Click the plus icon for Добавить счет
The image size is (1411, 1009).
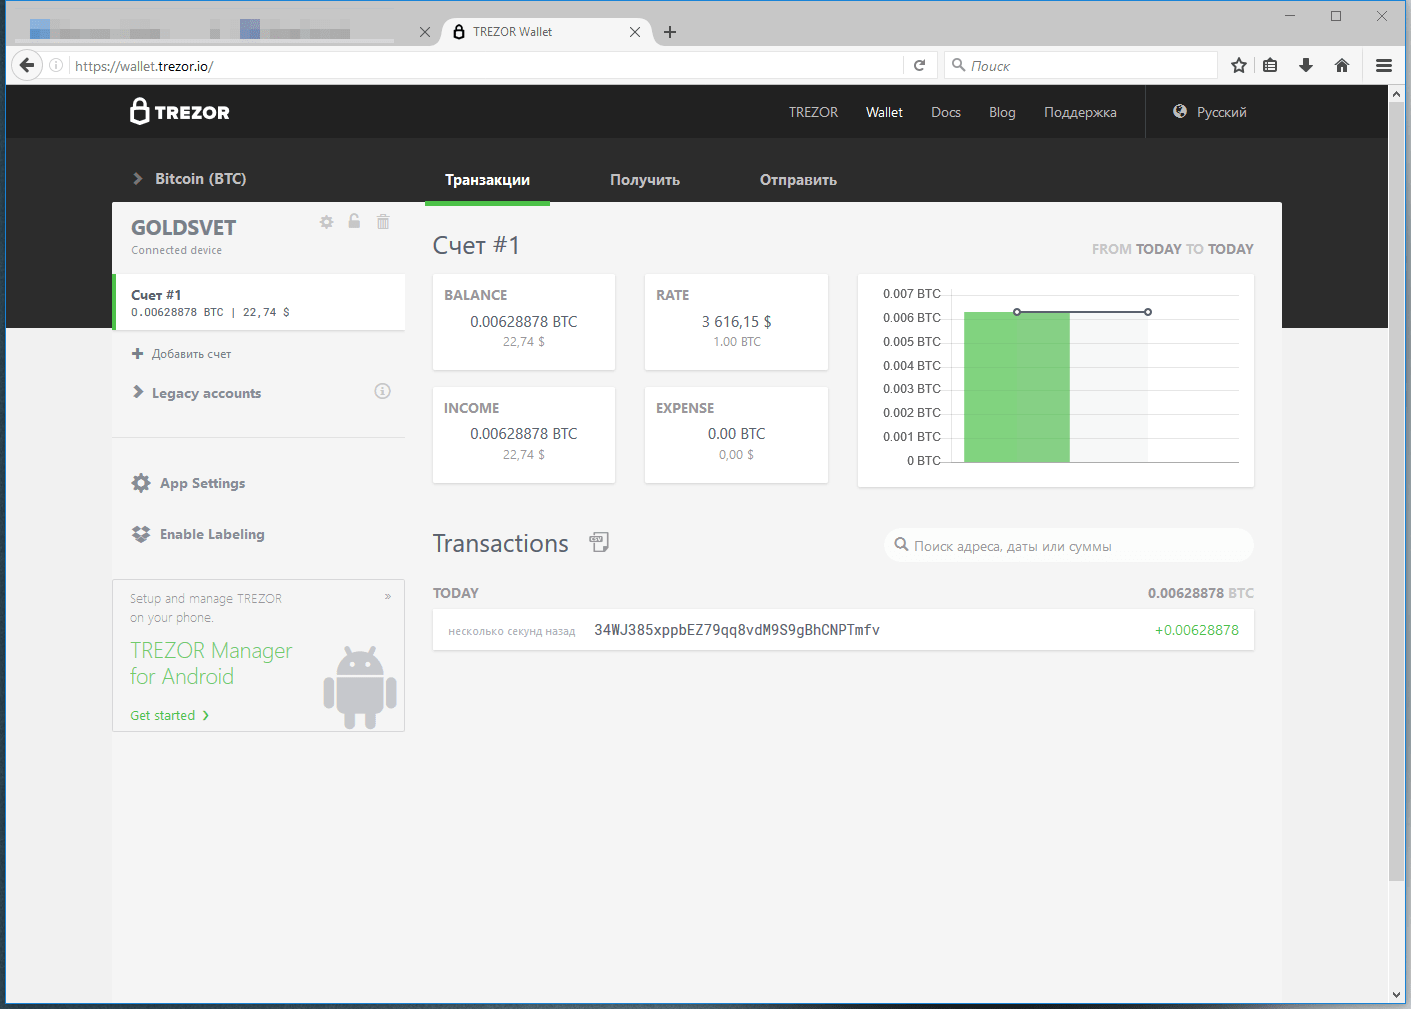(138, 353)
